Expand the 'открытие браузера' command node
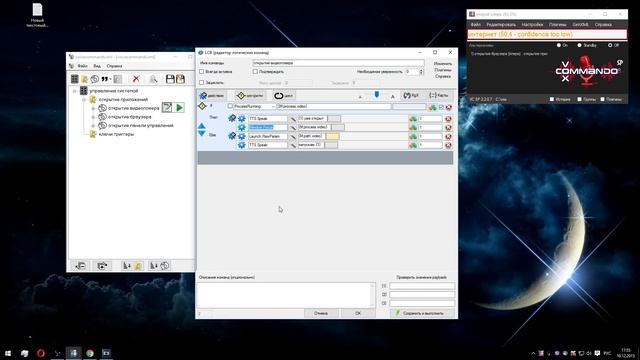Screen dimensions: 640x360 point(93,117)
